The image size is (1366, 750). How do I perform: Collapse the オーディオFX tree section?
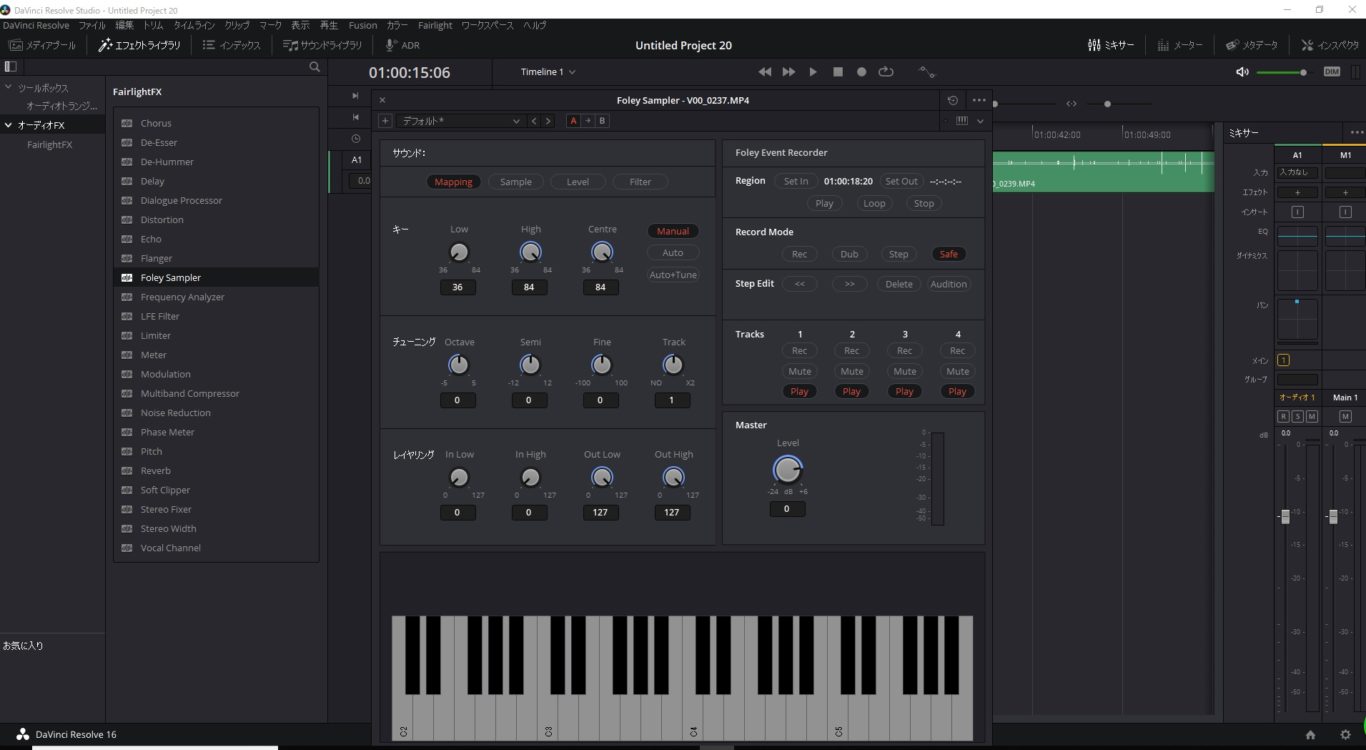pyautogui.click(x=8, y=125)
